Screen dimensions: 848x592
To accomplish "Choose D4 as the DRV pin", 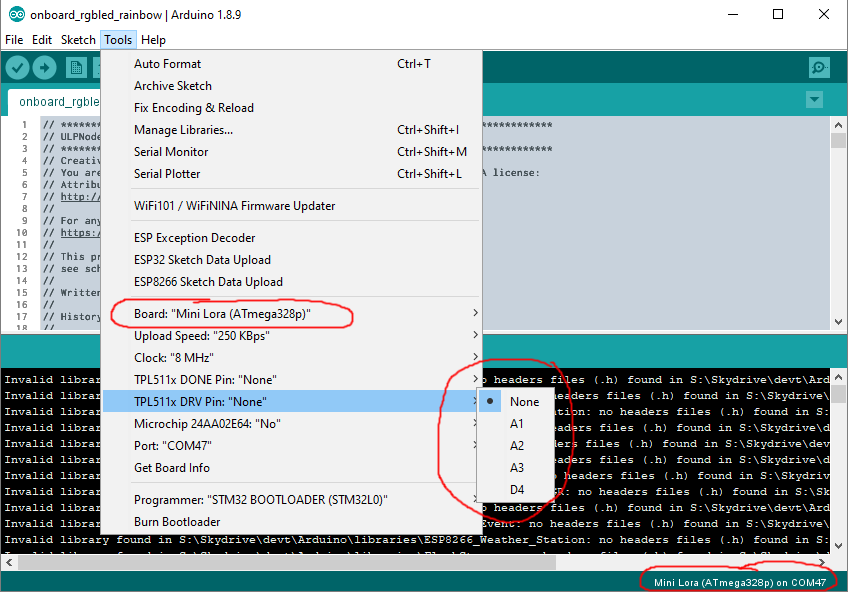I will point(516,490).
